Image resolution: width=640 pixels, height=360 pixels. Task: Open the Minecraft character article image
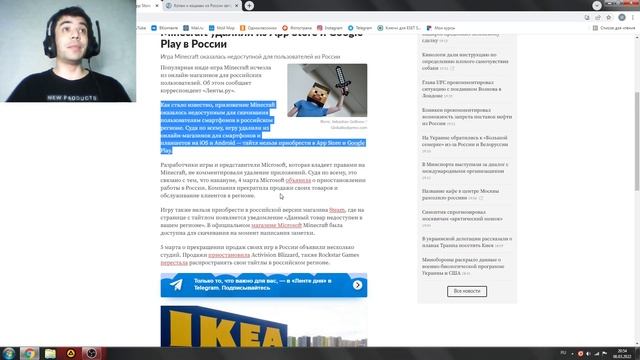coord(327,90)
